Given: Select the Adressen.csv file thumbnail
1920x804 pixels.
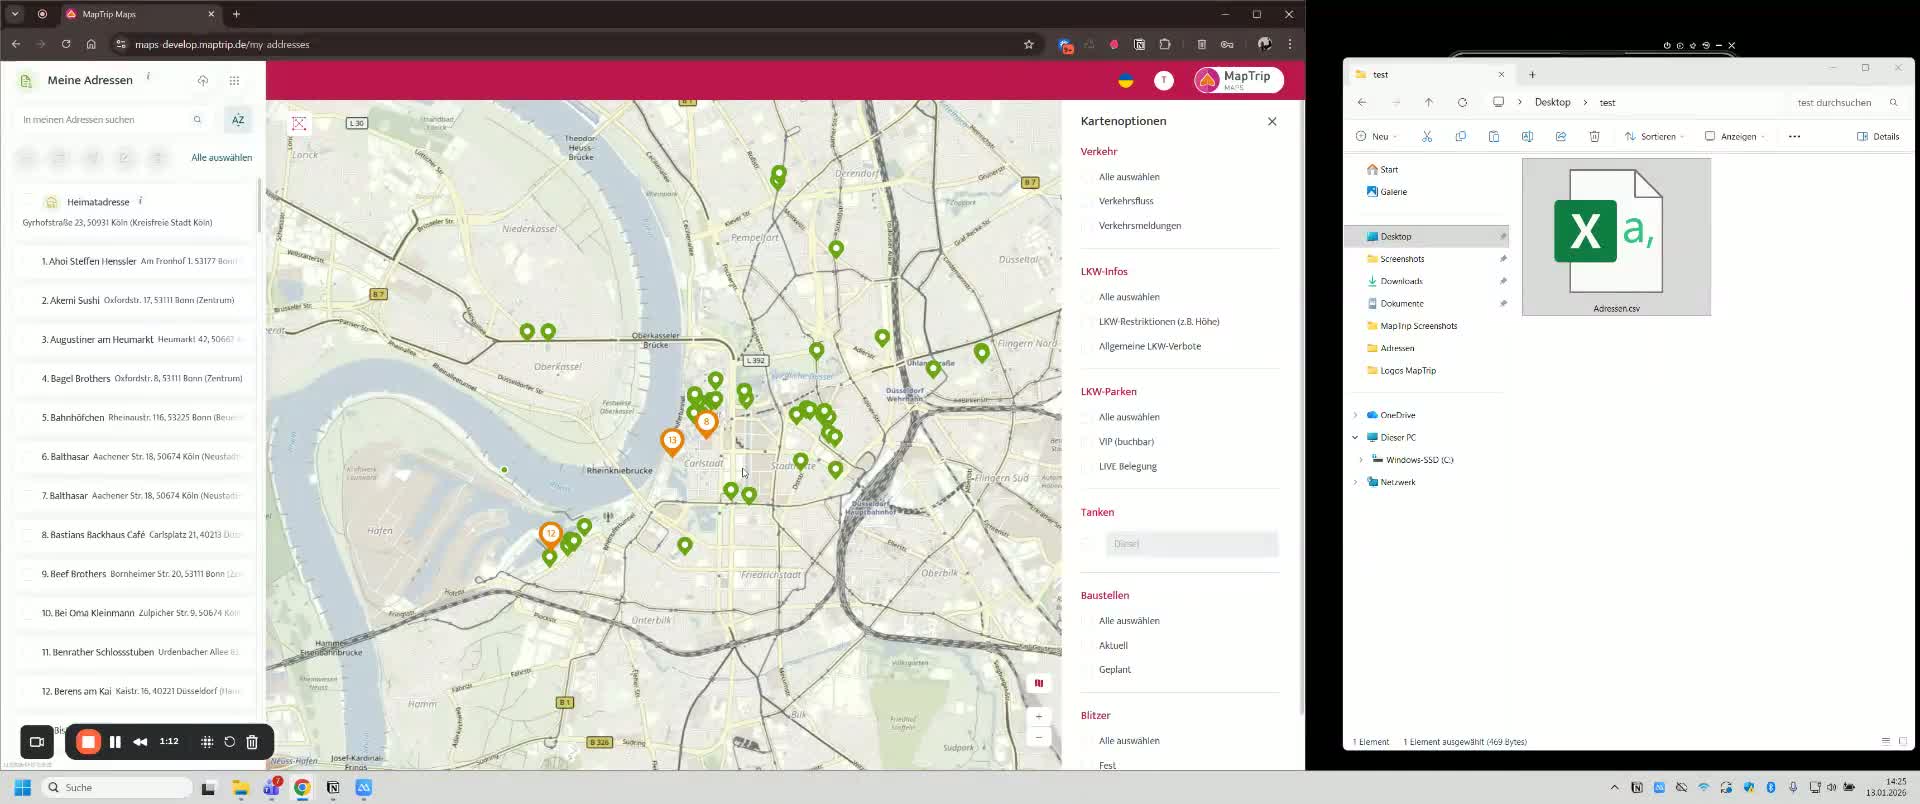Looking at the screenshot, I should click(x=1616, y=237).
